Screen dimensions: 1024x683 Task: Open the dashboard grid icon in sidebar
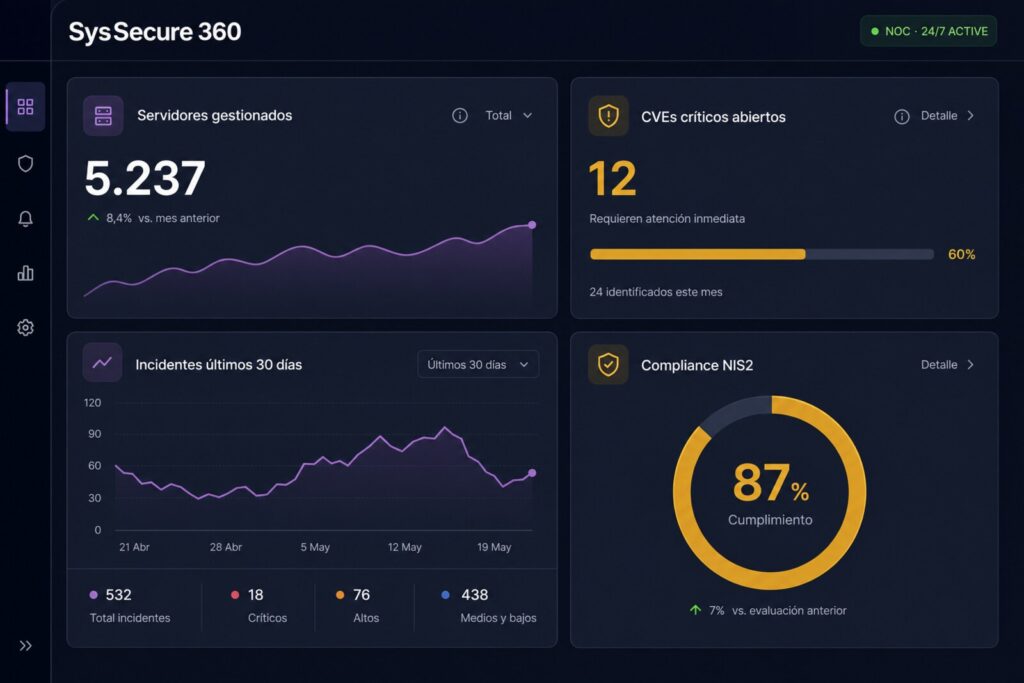point(25,106)
